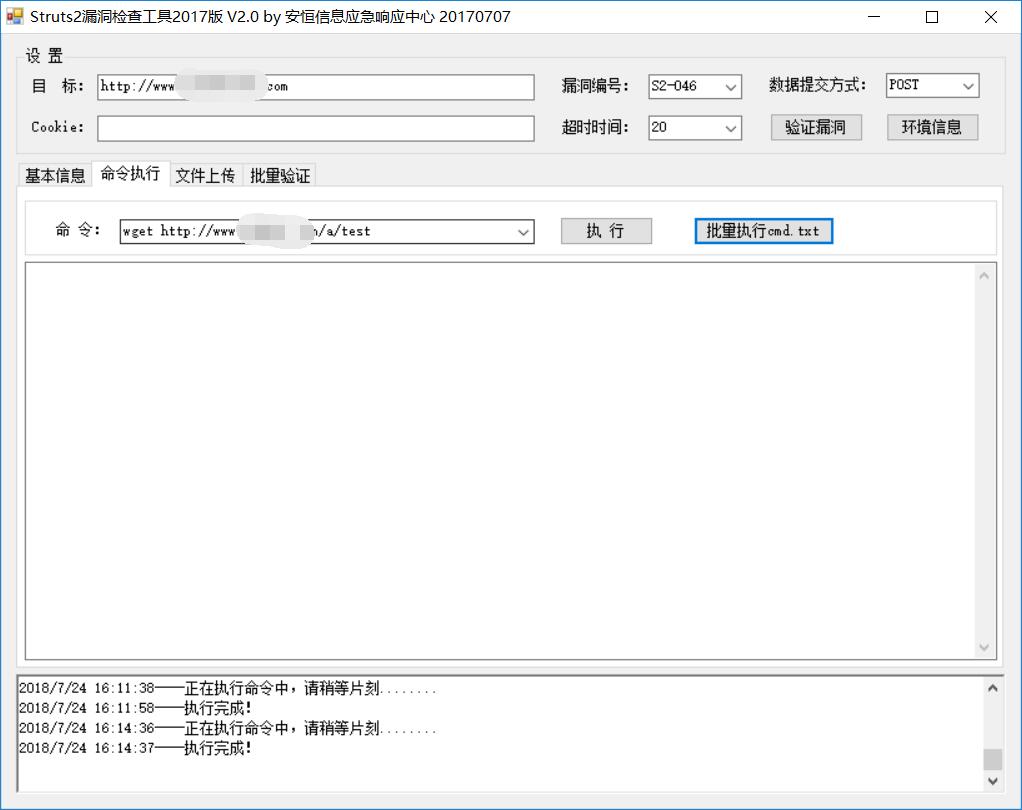1022x810 pixels.
Task: Click the output area scroll down arrow
Action: click(984, 647)
